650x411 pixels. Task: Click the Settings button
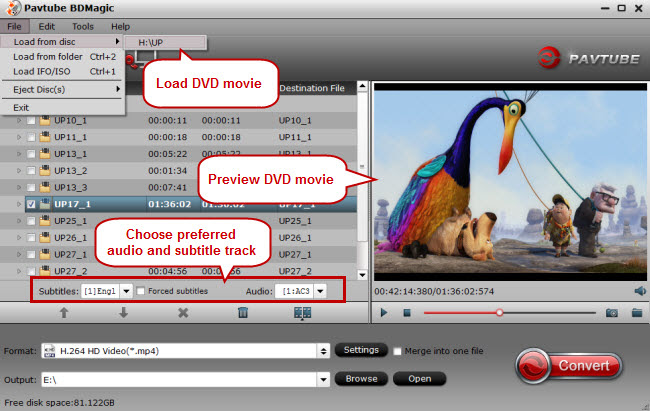pos(361,350)
